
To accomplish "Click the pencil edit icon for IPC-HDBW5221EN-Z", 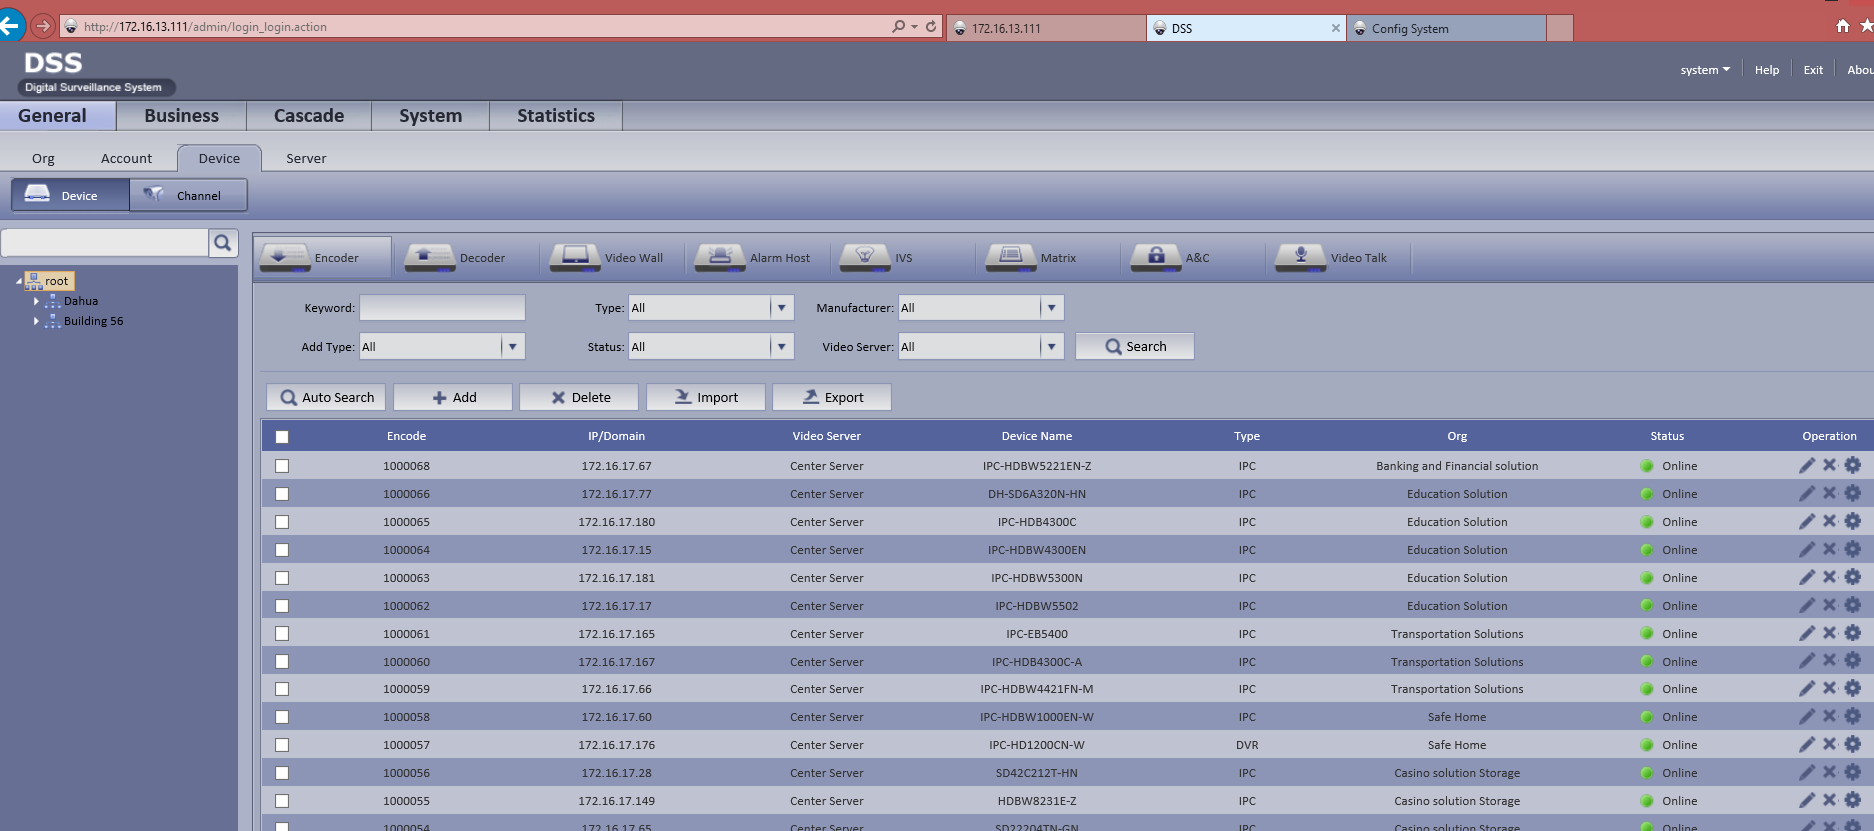I will 1806,465.
